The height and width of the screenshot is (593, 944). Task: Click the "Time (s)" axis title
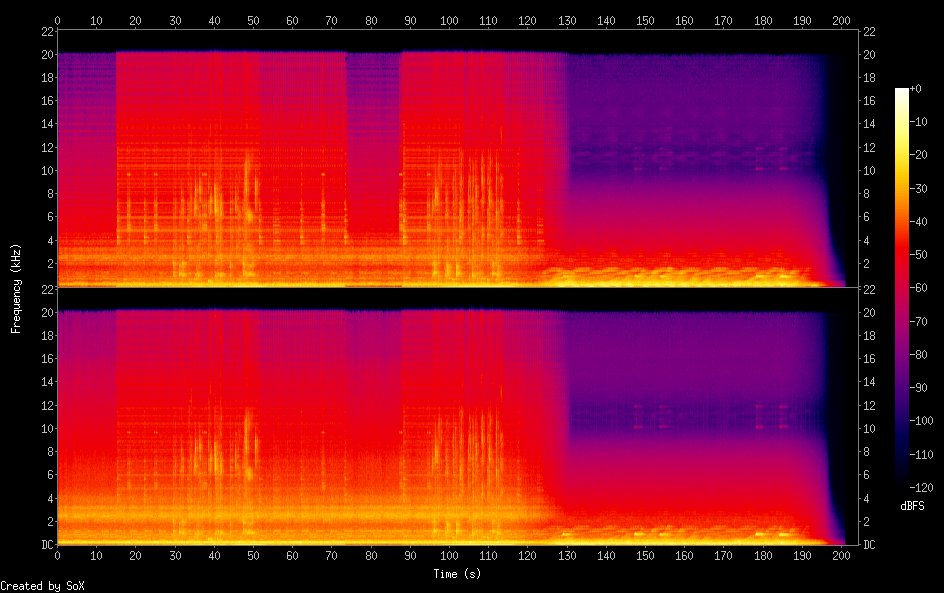[x=457, y=574]
